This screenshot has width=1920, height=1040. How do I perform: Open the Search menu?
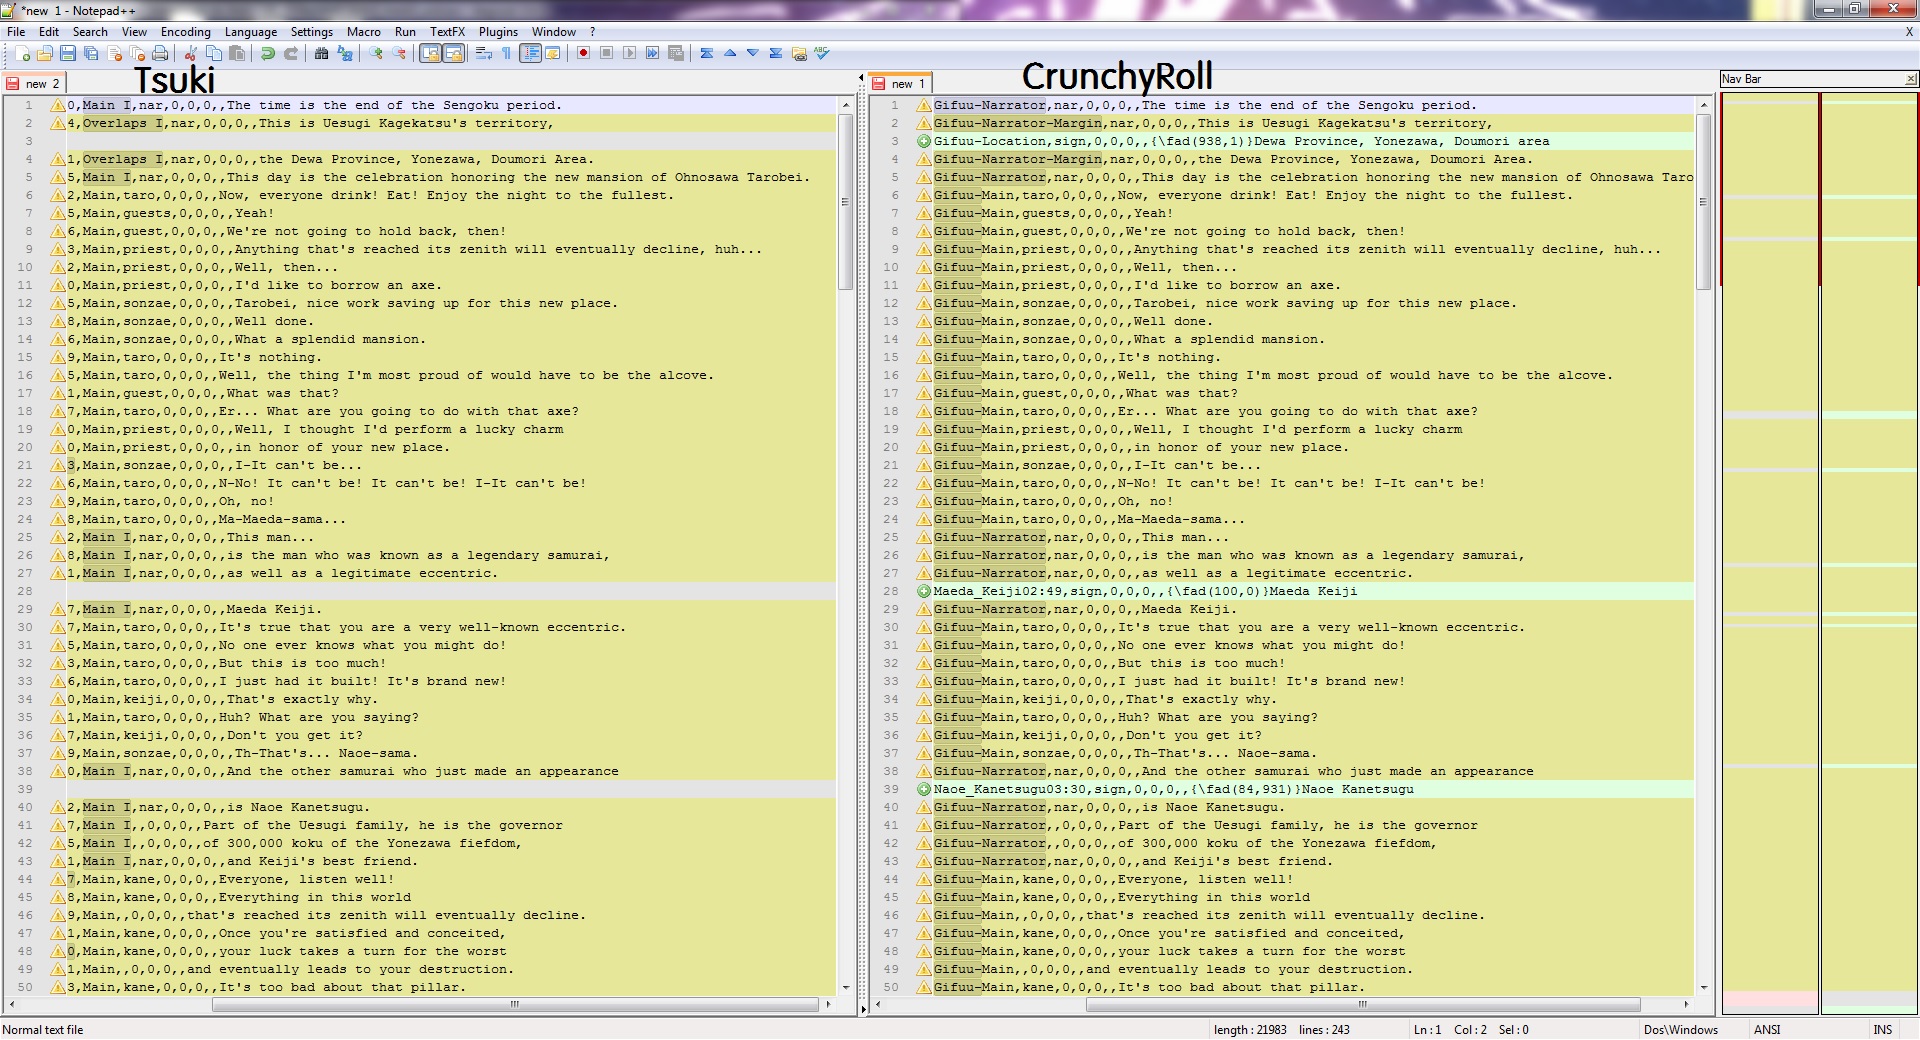90,32
